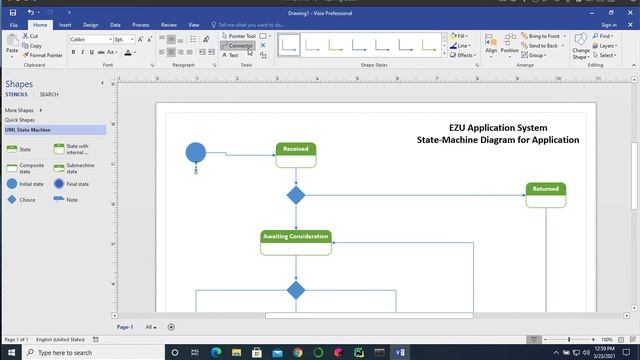Toggle Underline formatting
The height and width of the screenshot is (360, 640).
(91, 52)
